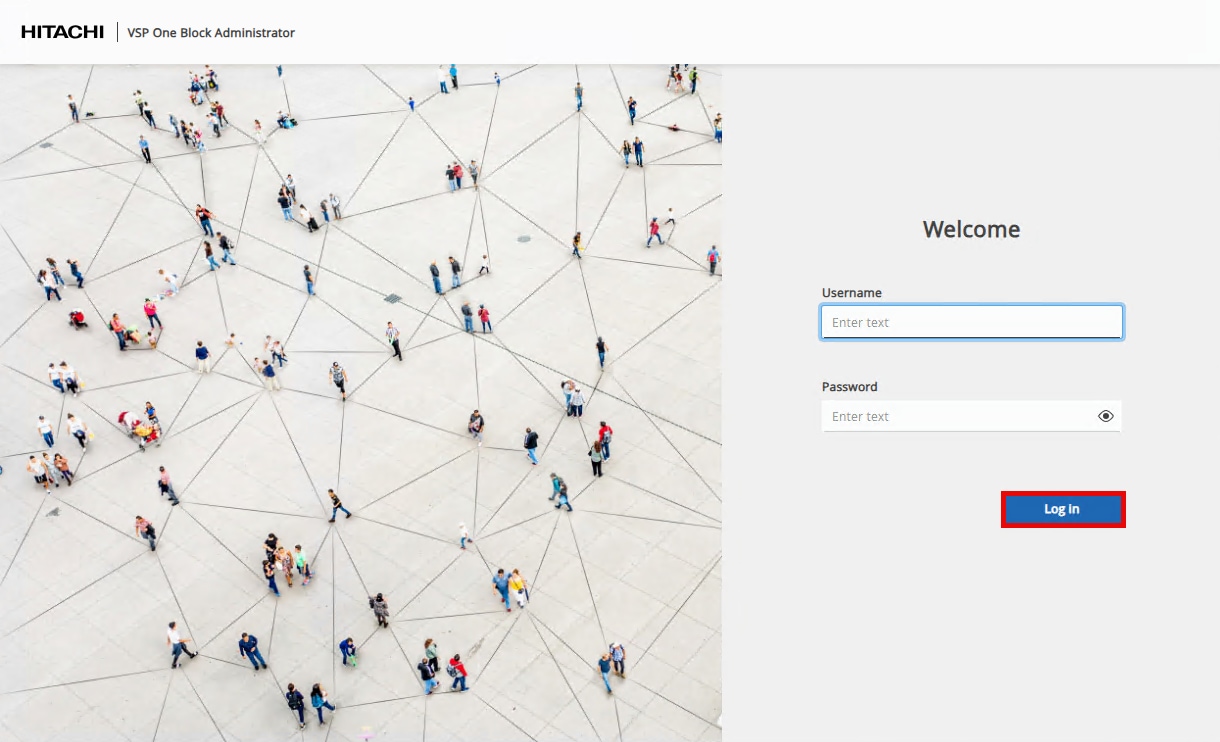Viewport: 1220px width, 742px height.
Task: Click the Username label
Action: [851, 292]
